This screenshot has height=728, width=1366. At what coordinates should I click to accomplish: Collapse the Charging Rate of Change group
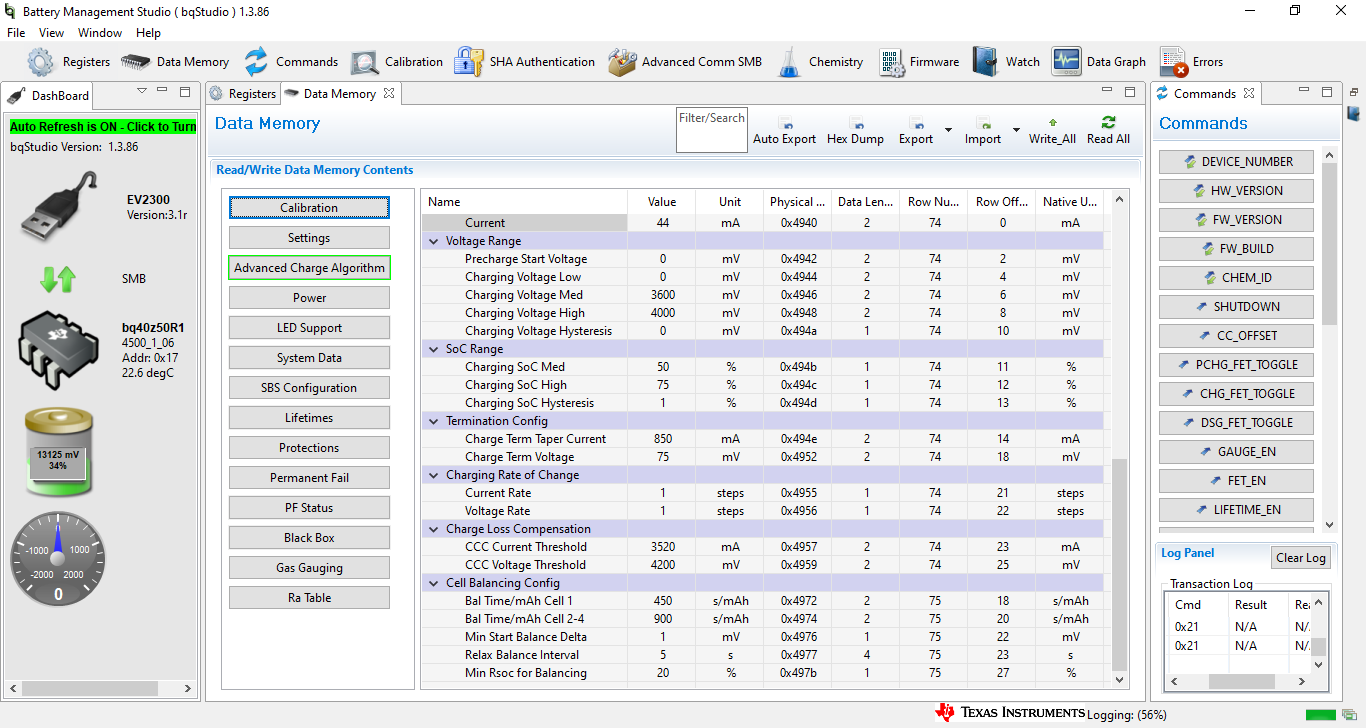(x=434, y=475)
